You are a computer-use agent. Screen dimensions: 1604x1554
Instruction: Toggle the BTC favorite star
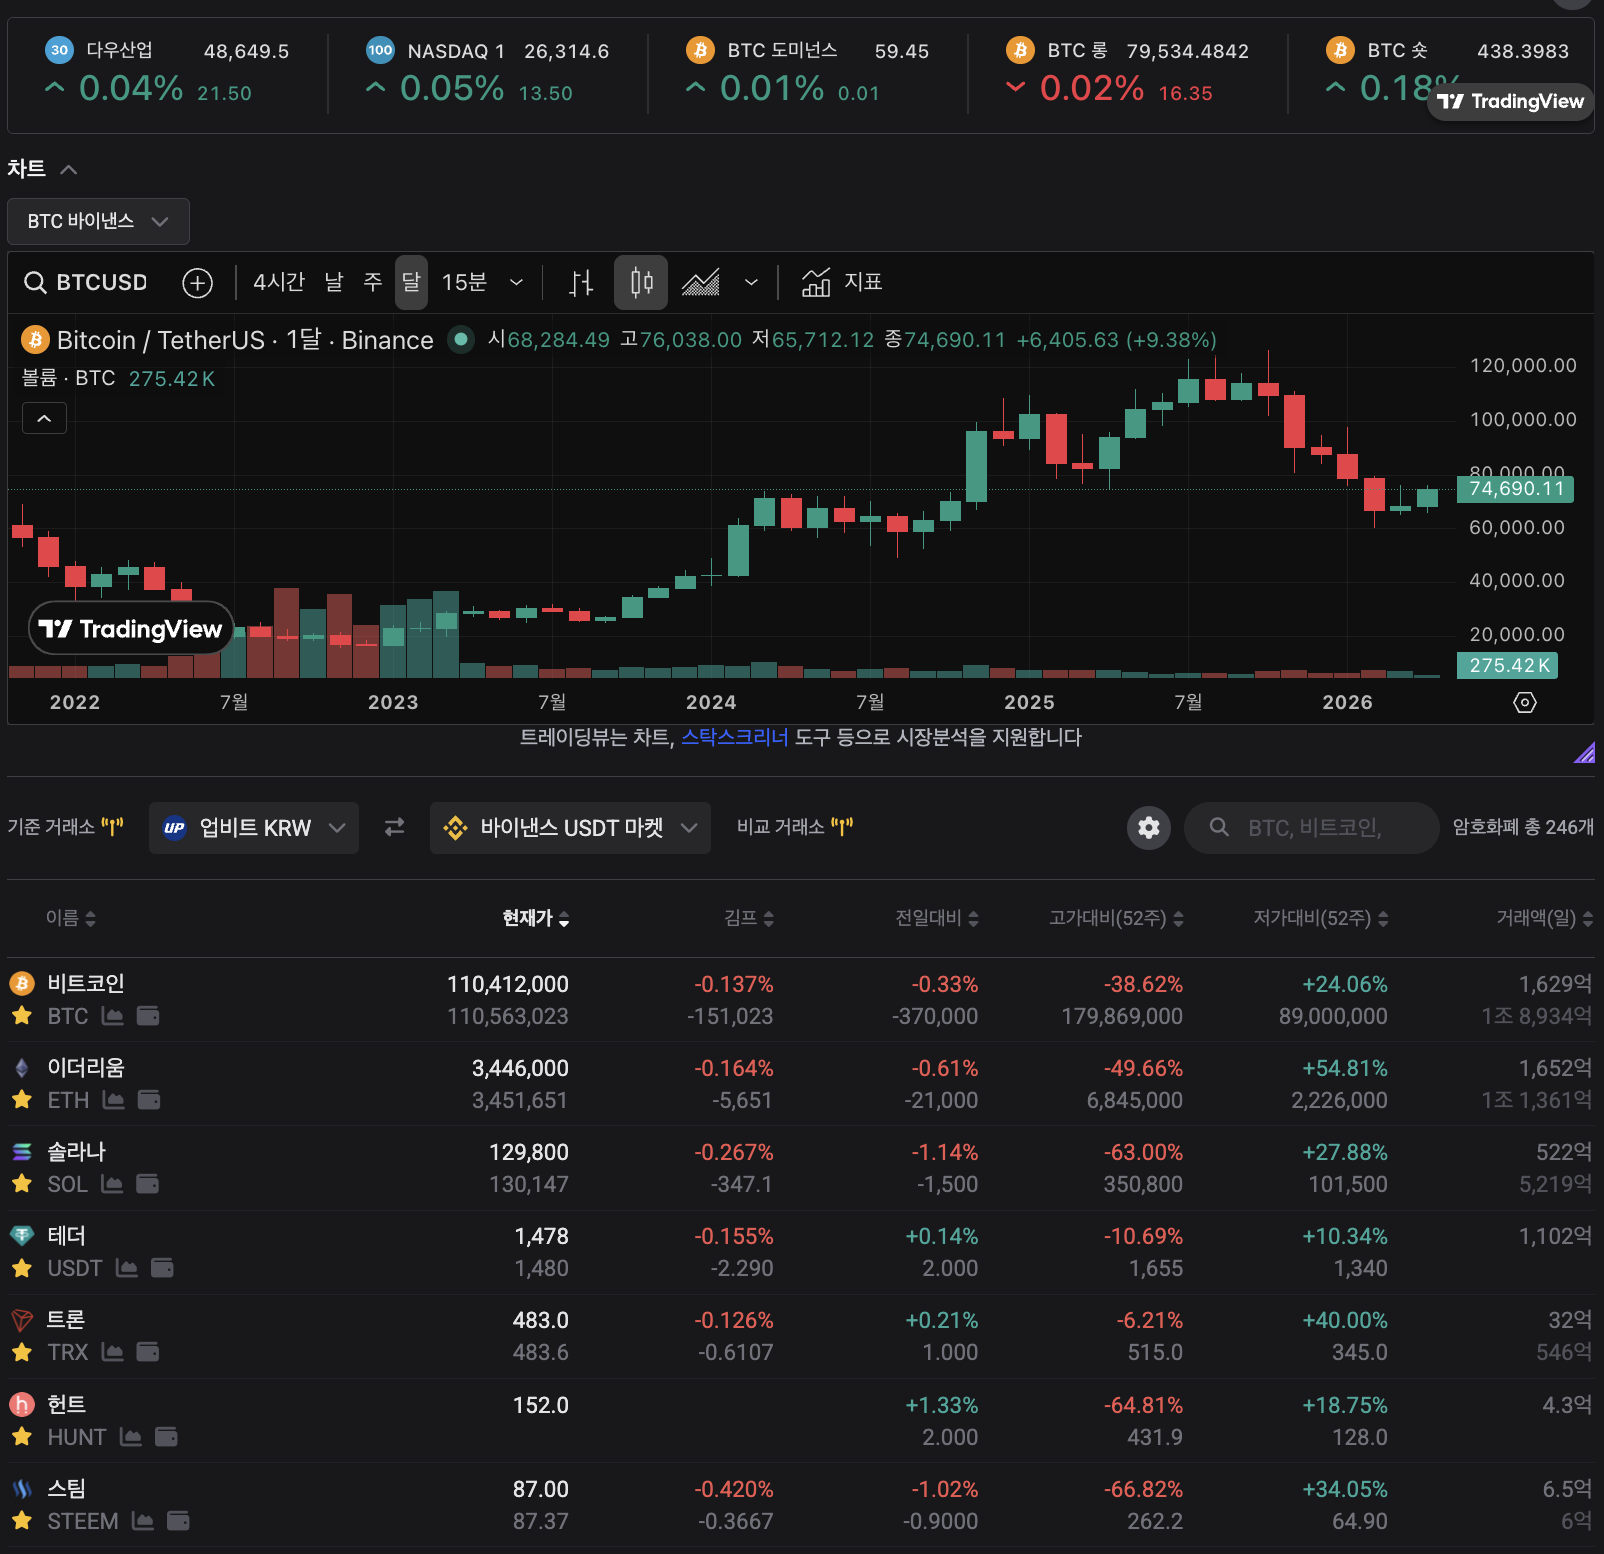tap(22, 1016)
